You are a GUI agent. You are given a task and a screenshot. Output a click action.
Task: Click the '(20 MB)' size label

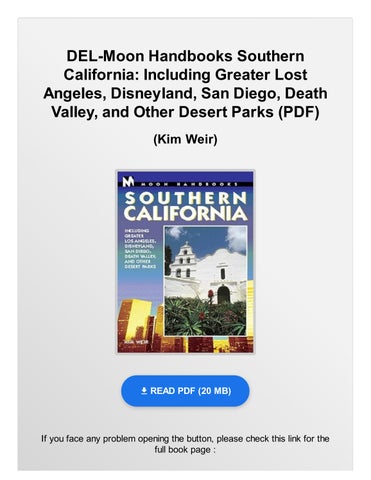coord(214,391)
